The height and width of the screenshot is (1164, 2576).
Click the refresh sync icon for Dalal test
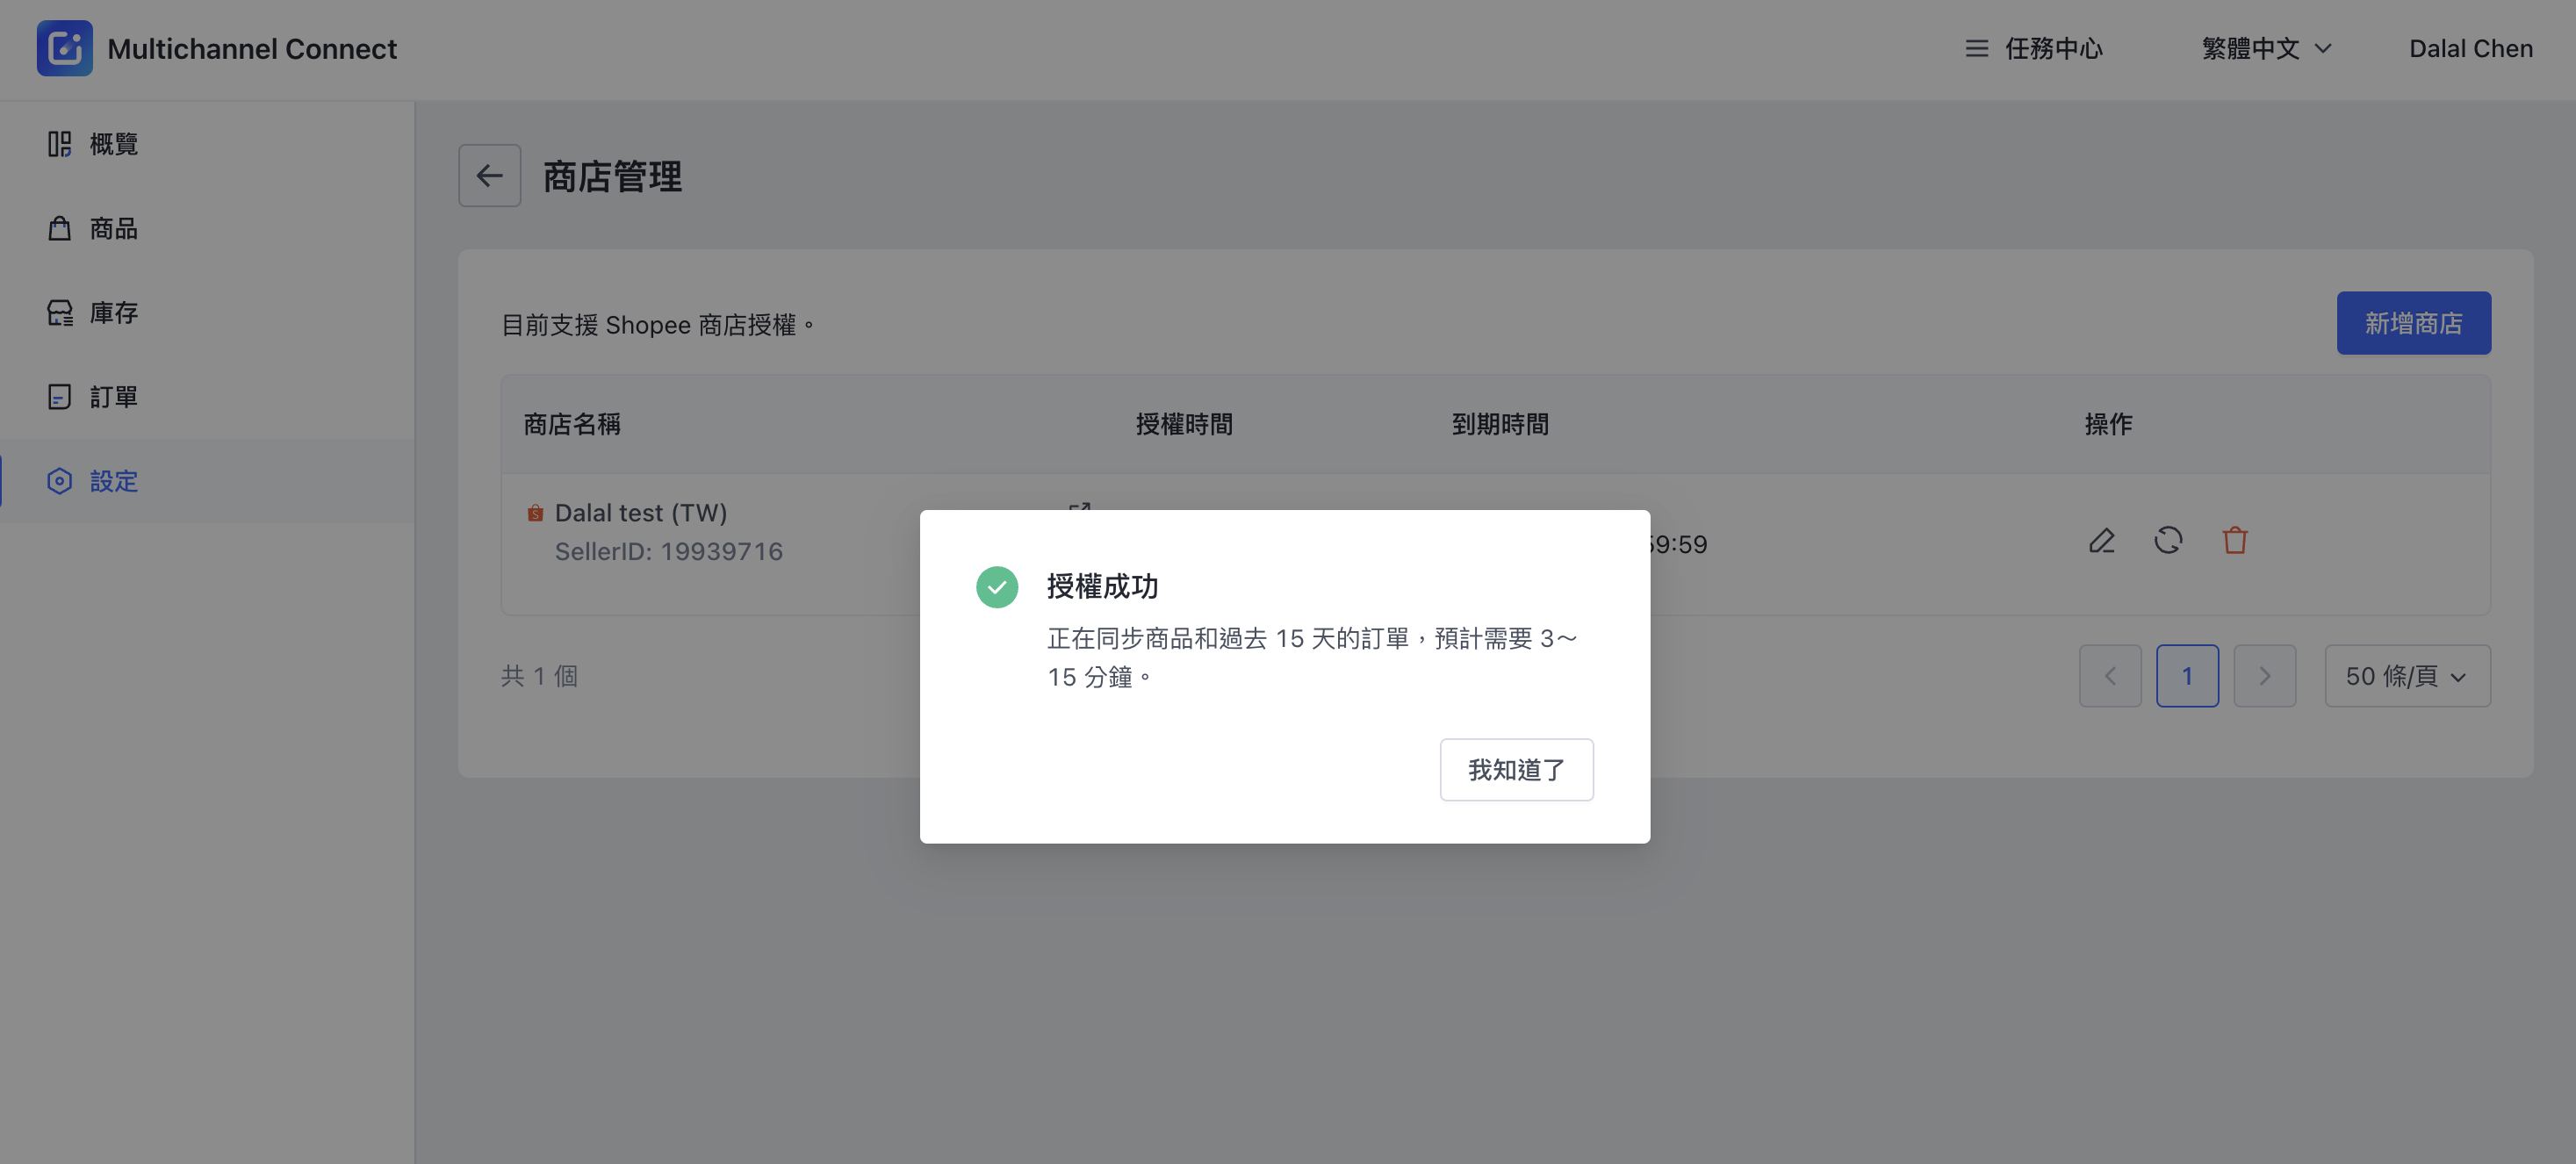tap(2167, 541)
